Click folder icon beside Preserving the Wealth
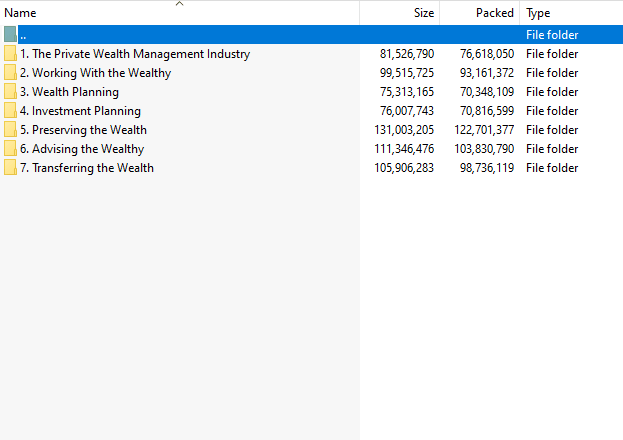The image size is (623, 440). (x=10, y=130)
